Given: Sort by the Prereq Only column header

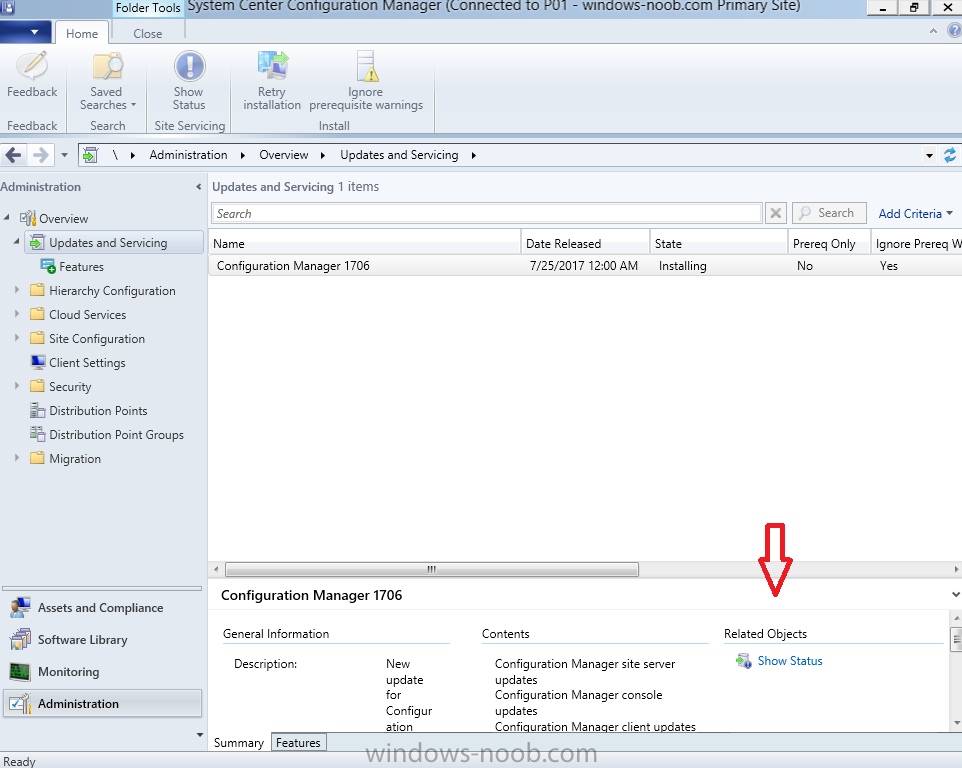Looking at the screenshot, I should [829, 244].
